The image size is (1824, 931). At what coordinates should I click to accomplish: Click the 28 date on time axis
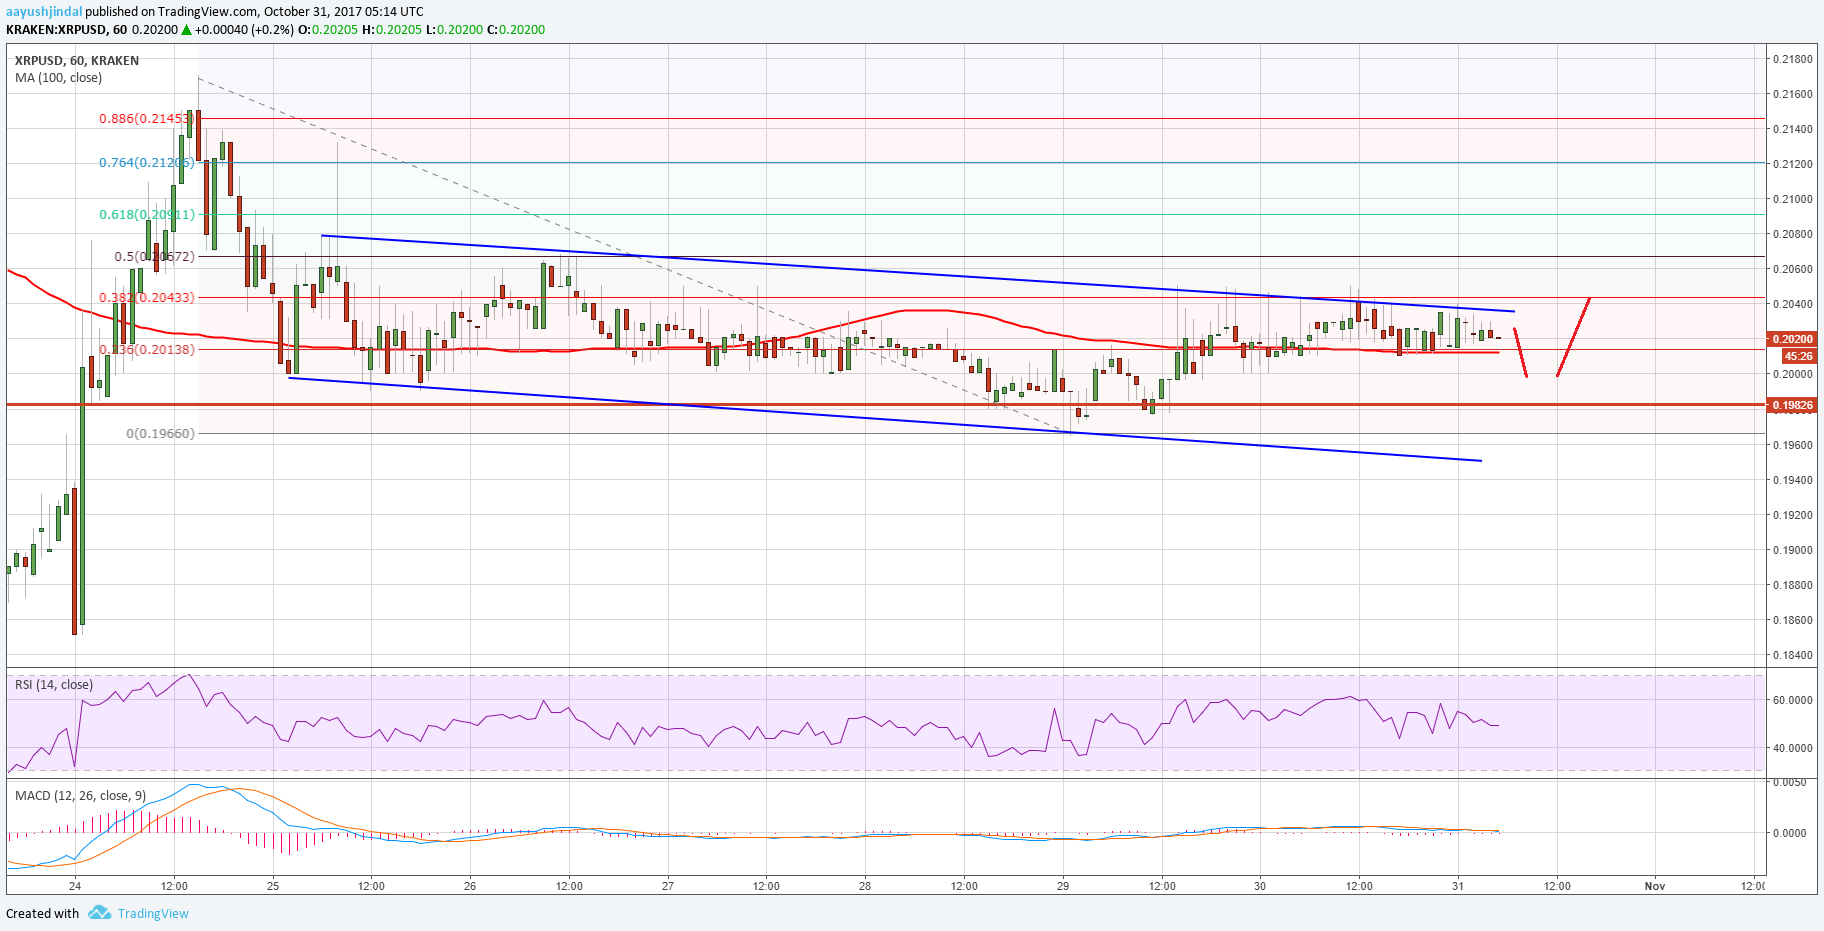pyautogui.click(x=865, y=886)
